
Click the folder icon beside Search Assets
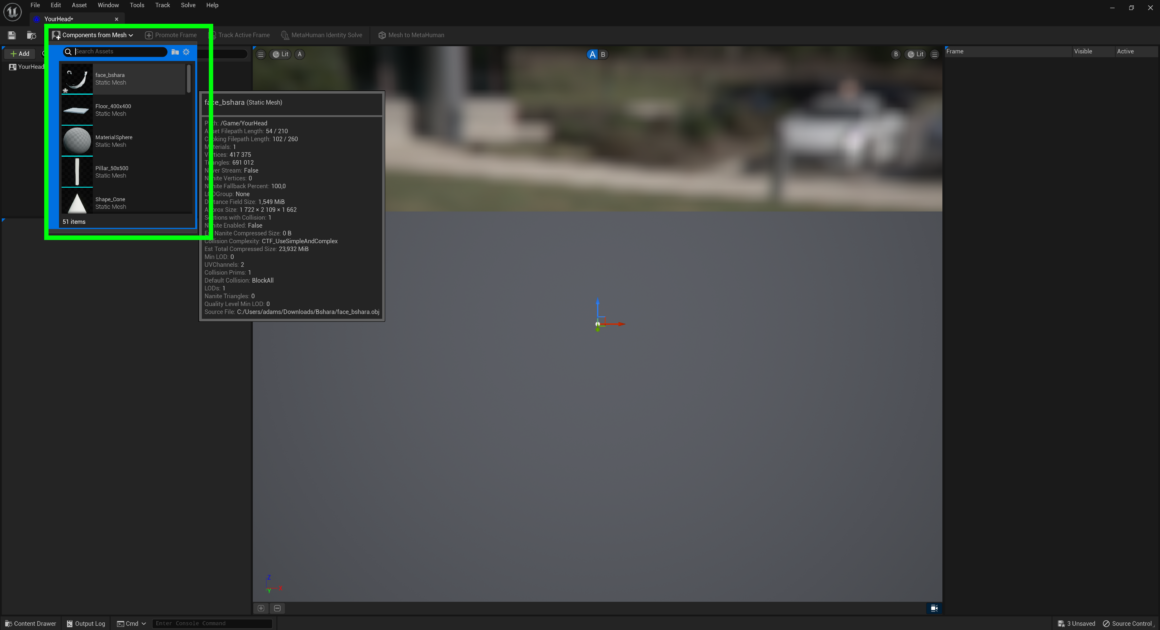[x=175, y=52]
